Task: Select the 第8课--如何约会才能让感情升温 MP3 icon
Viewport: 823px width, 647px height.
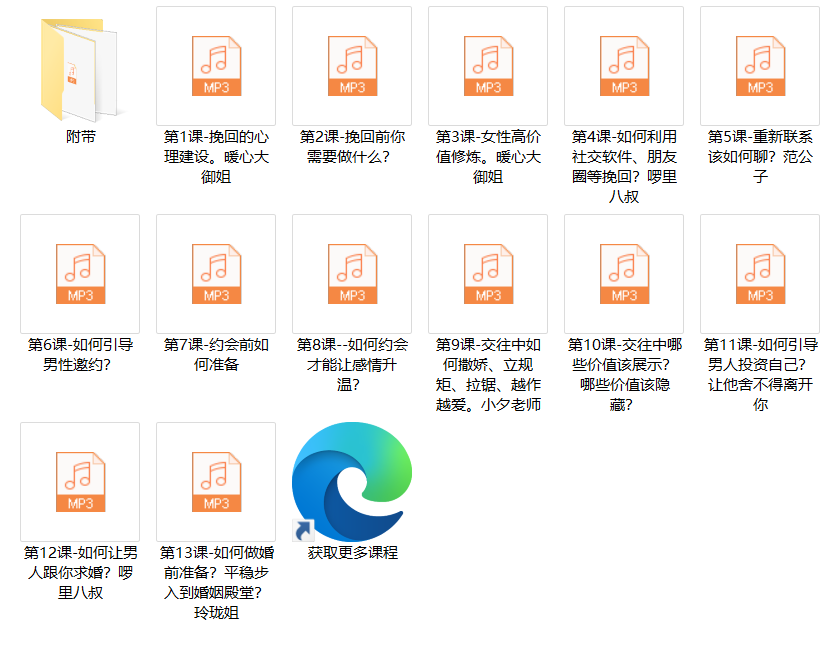Action: [352, 274]
